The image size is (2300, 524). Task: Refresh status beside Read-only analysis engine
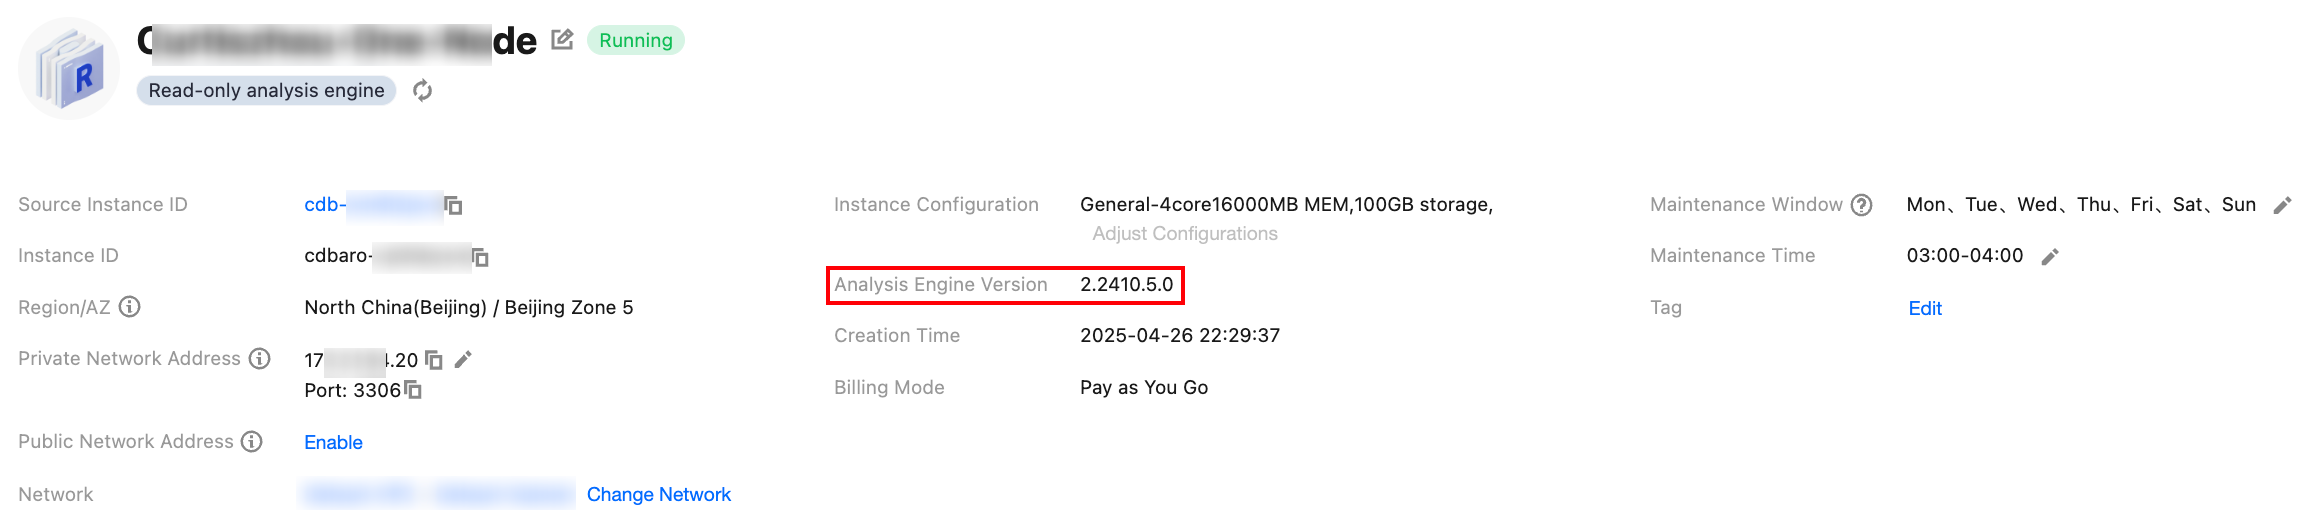pyautogui.click(x=423, y=91)
